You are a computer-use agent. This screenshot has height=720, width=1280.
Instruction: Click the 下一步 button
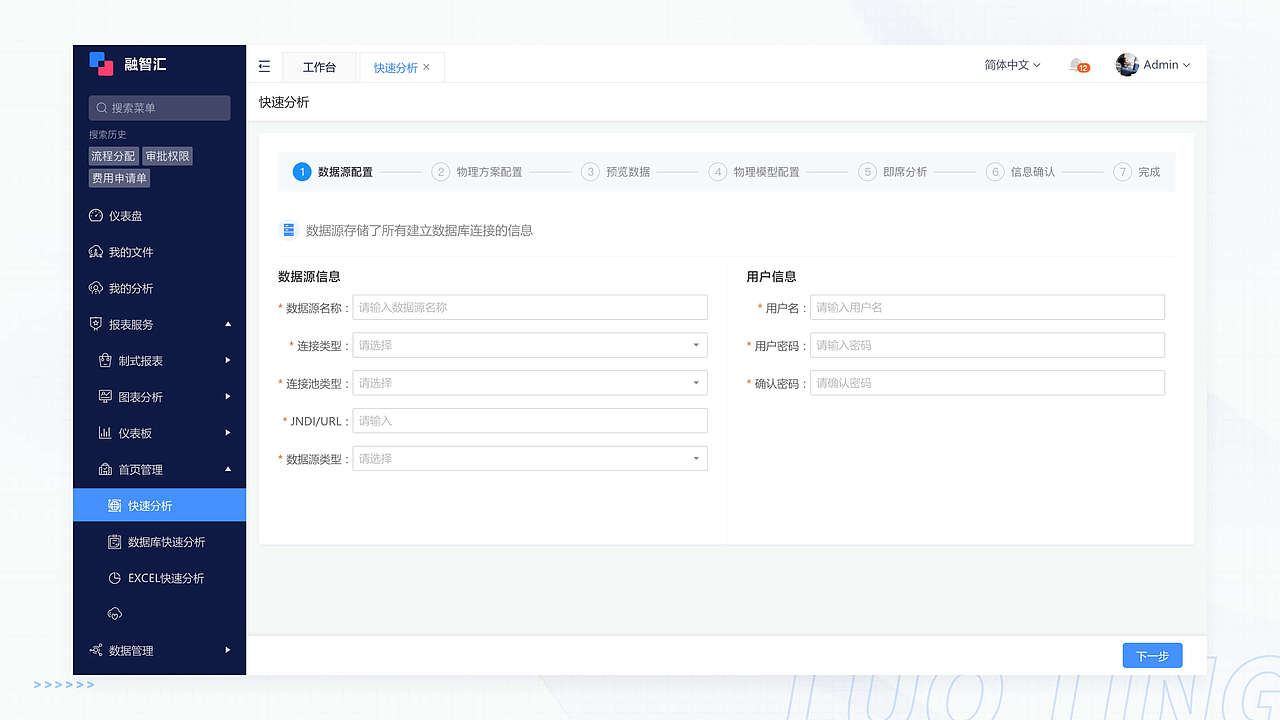point(1152,656)
